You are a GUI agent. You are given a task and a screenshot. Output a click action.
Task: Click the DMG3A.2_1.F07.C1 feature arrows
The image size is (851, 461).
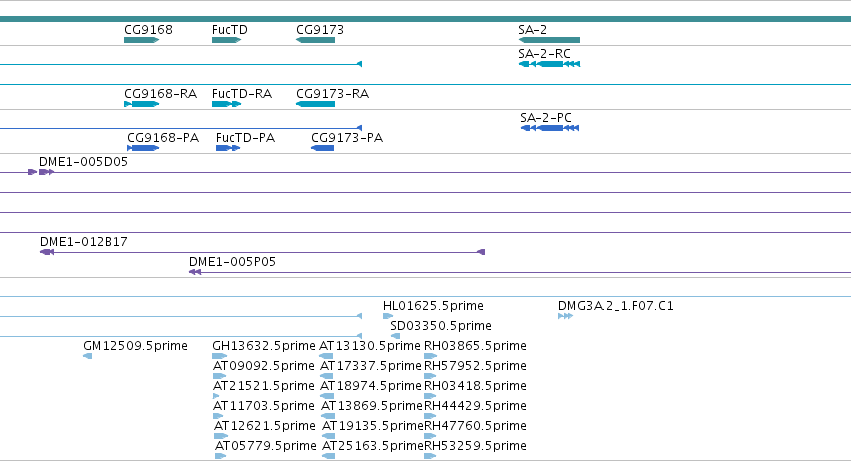(566, 316)
